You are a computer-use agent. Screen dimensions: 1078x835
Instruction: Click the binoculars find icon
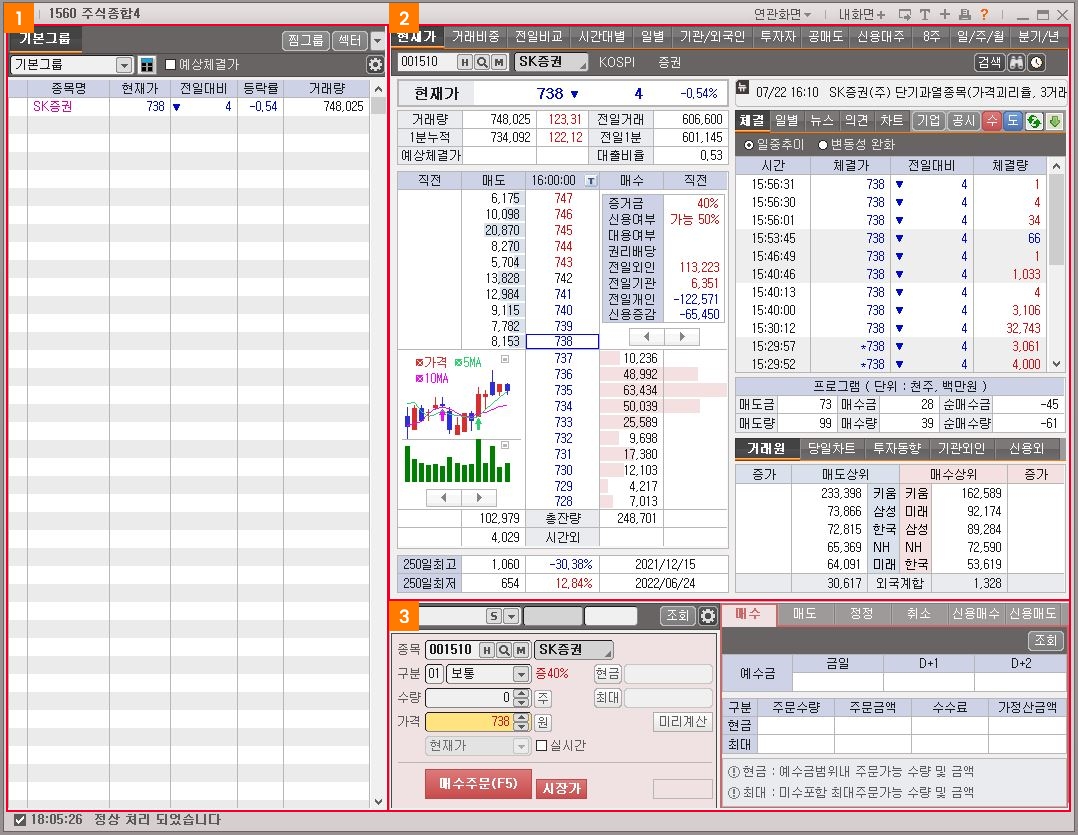[x=1017, y=63]
